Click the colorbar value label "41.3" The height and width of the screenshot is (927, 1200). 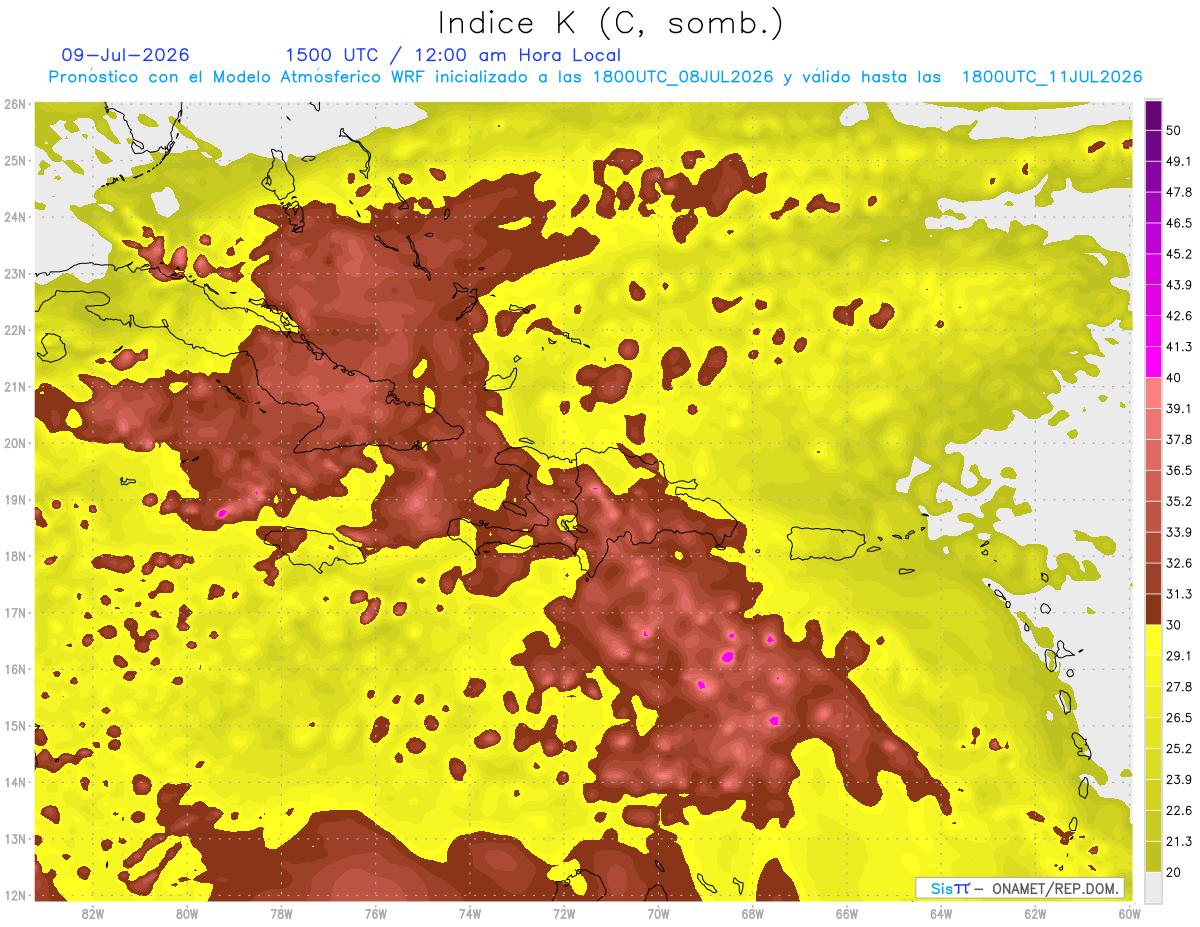1179,347
